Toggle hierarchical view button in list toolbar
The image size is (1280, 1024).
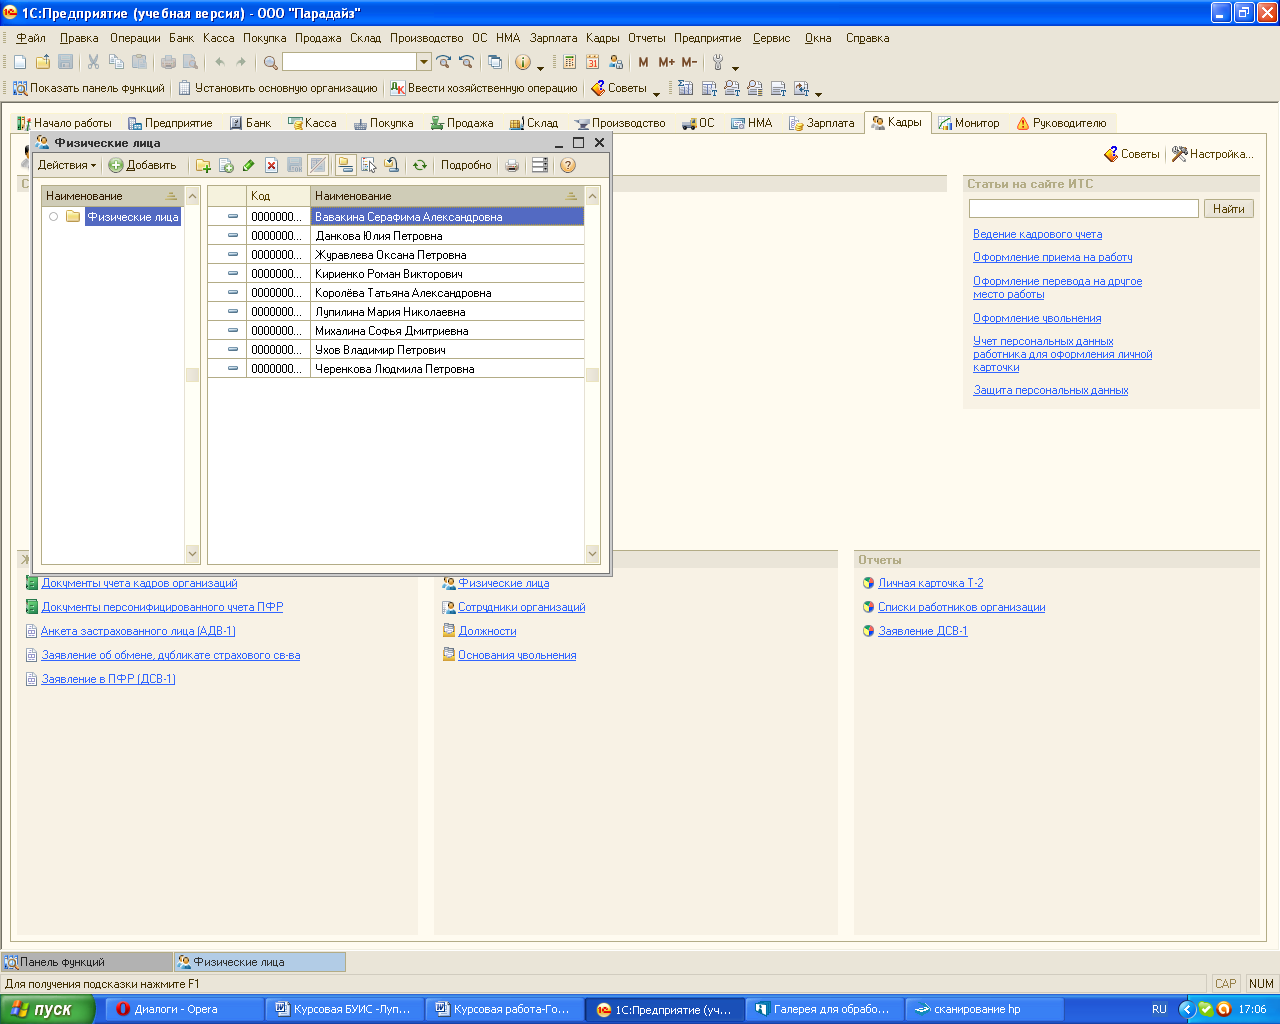(x=344, y=166)
